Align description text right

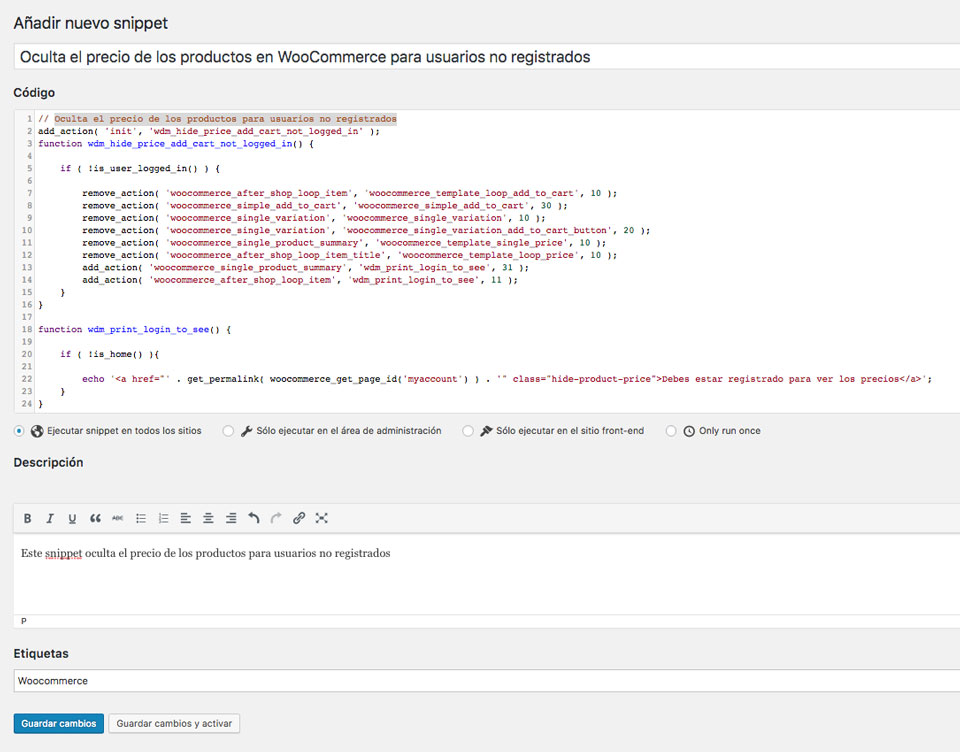click(x=231, y=519)
